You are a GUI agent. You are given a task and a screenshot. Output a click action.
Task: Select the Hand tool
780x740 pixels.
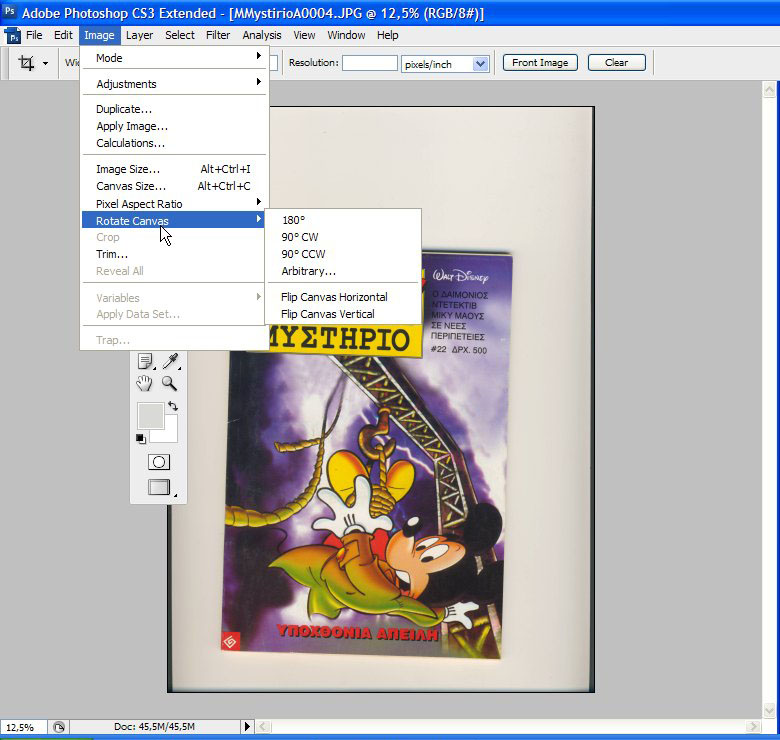[x=144, y=383]
